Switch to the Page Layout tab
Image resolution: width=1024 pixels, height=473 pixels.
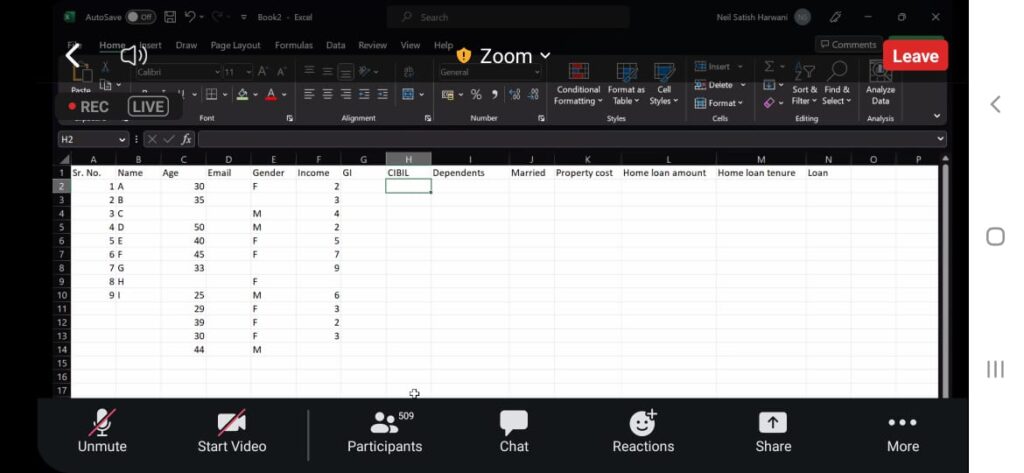(x=235, y=45)
